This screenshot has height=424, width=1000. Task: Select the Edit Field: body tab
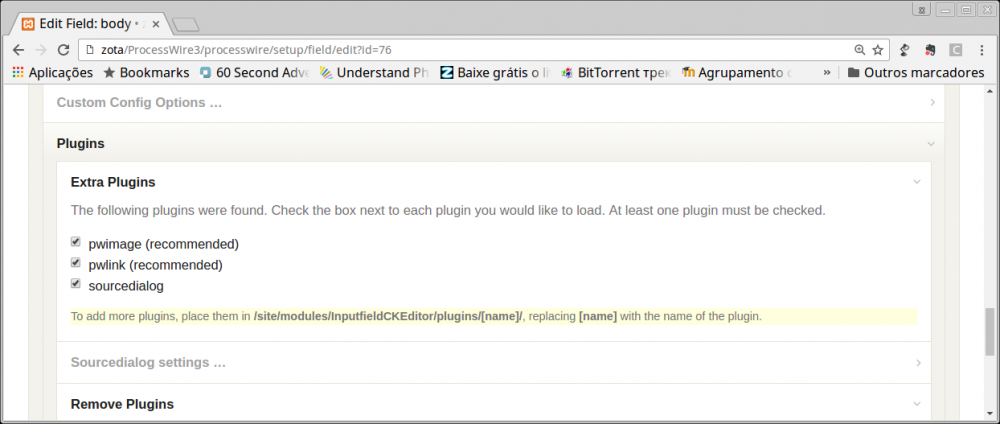click(91, 24)
